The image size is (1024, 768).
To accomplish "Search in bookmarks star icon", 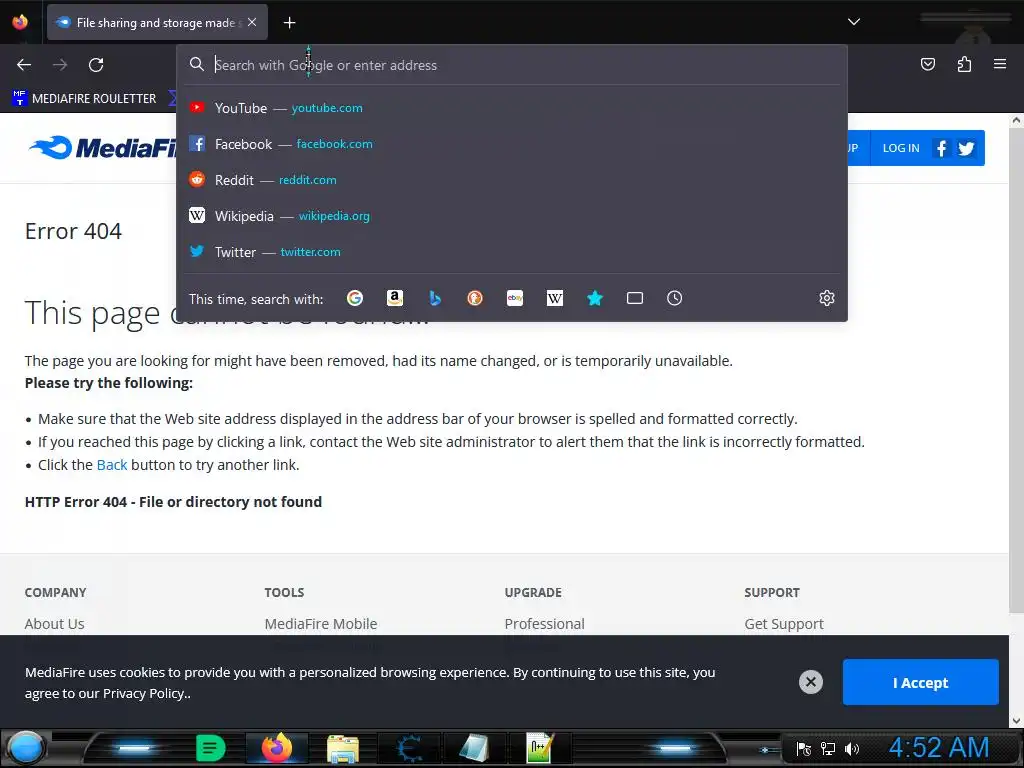I will tap(594, 298).
